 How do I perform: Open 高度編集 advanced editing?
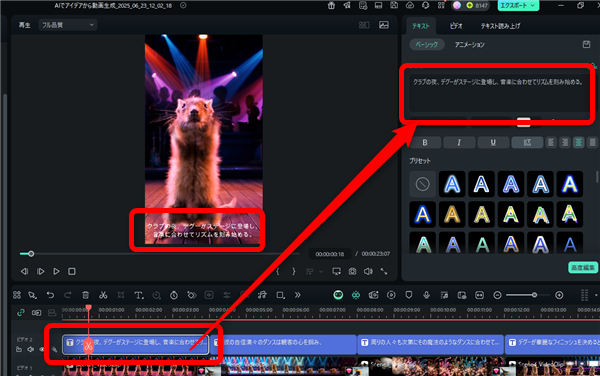pyautogui.click(x=582, y=267)
